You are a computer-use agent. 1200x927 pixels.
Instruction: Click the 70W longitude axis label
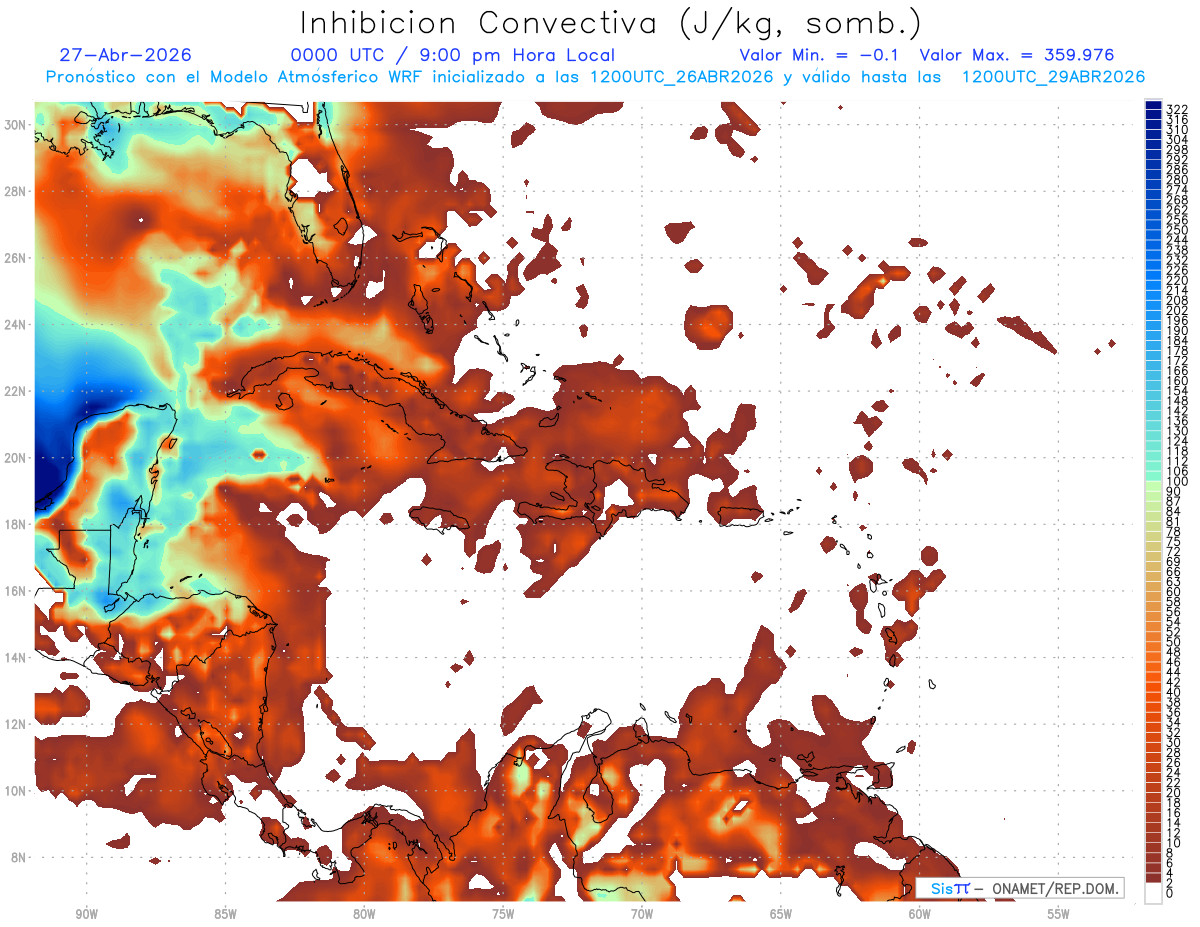642,914
